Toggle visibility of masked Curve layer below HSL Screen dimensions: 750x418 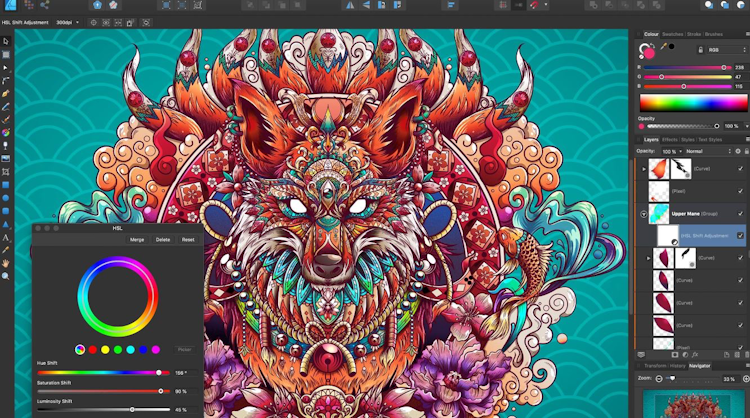(x=740, y=258)
